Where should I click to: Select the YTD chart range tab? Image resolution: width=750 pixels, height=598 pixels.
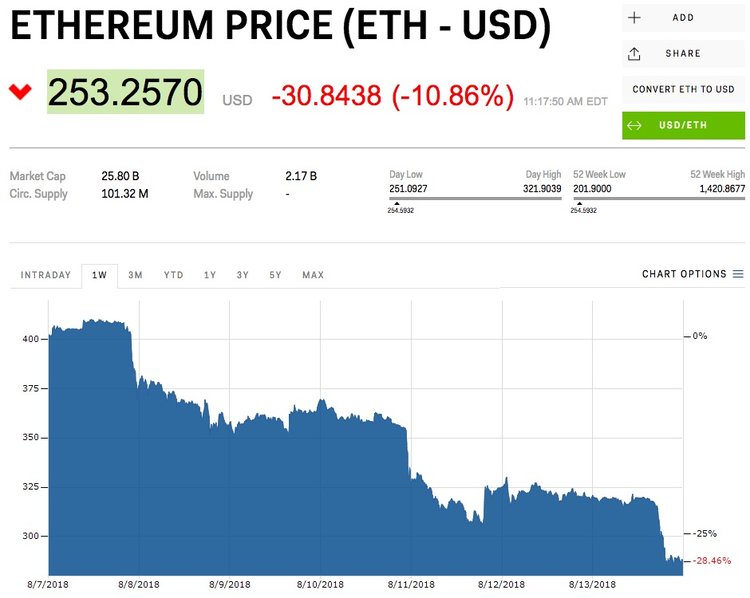click(x=174, y=275)
